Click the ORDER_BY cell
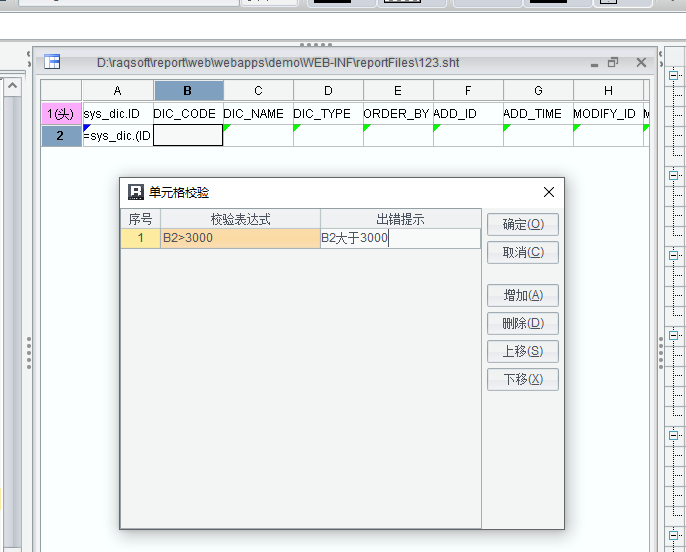This screenshot has height=552, width=686. coord(398,114)
